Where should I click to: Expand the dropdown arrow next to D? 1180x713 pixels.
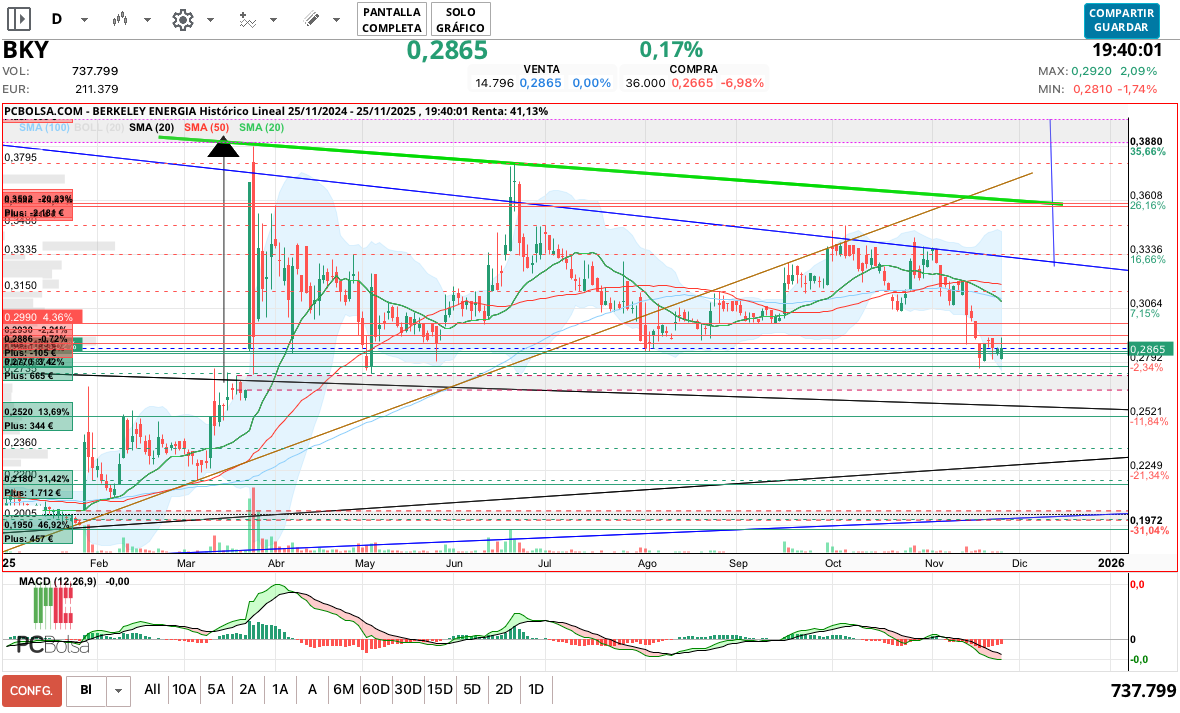(84, 20)
